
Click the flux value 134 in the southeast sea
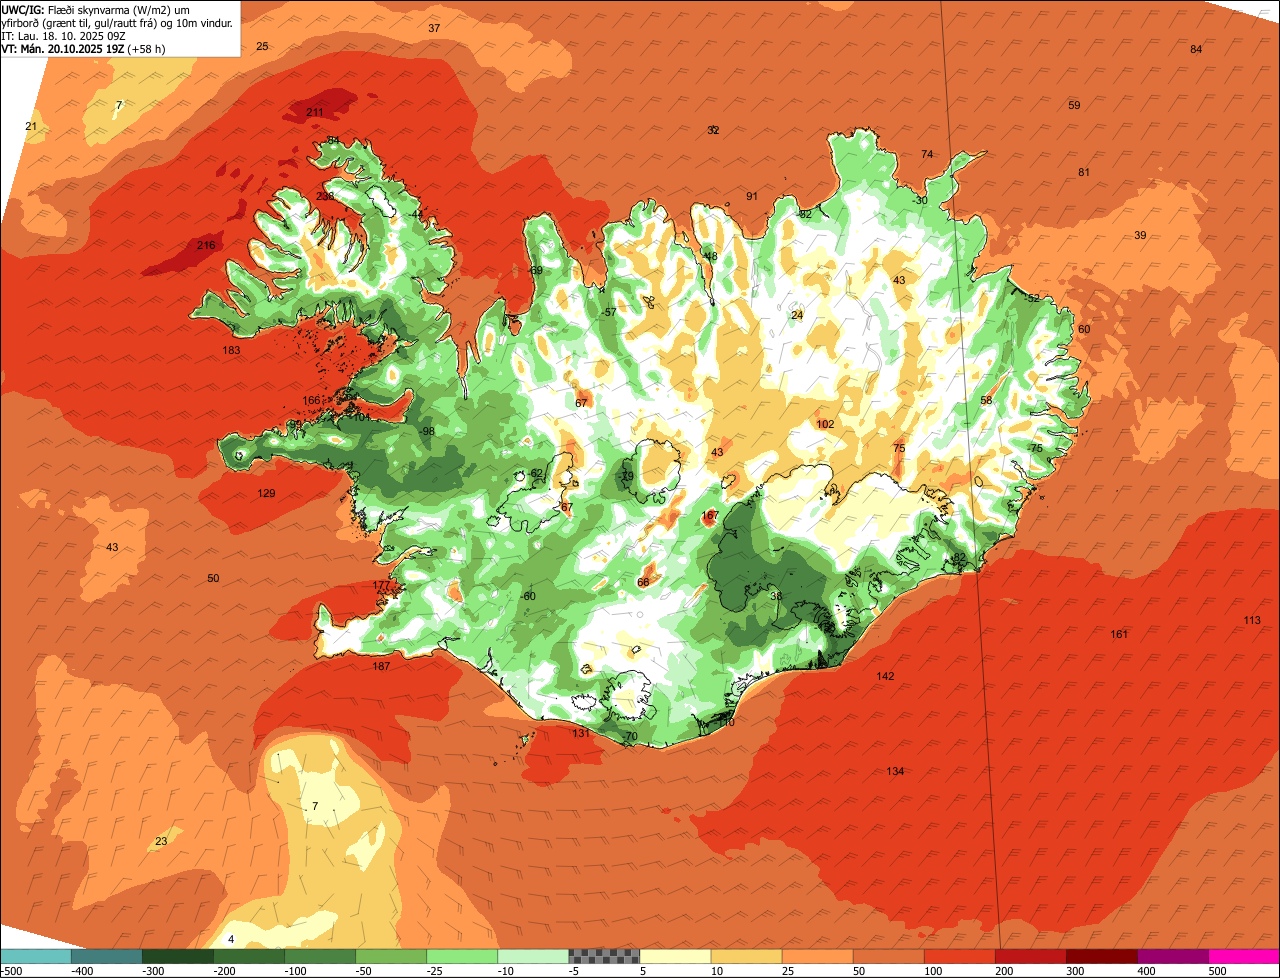pyautogui.click(x=895, y=771)
